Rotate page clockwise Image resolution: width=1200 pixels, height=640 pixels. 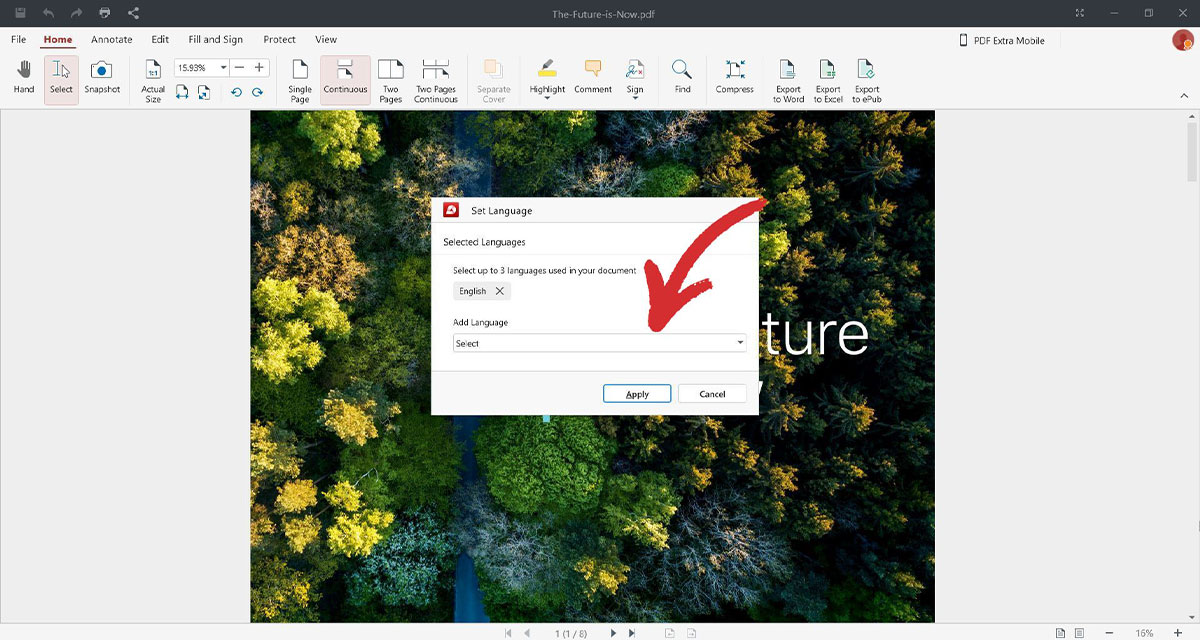point(257,92)
